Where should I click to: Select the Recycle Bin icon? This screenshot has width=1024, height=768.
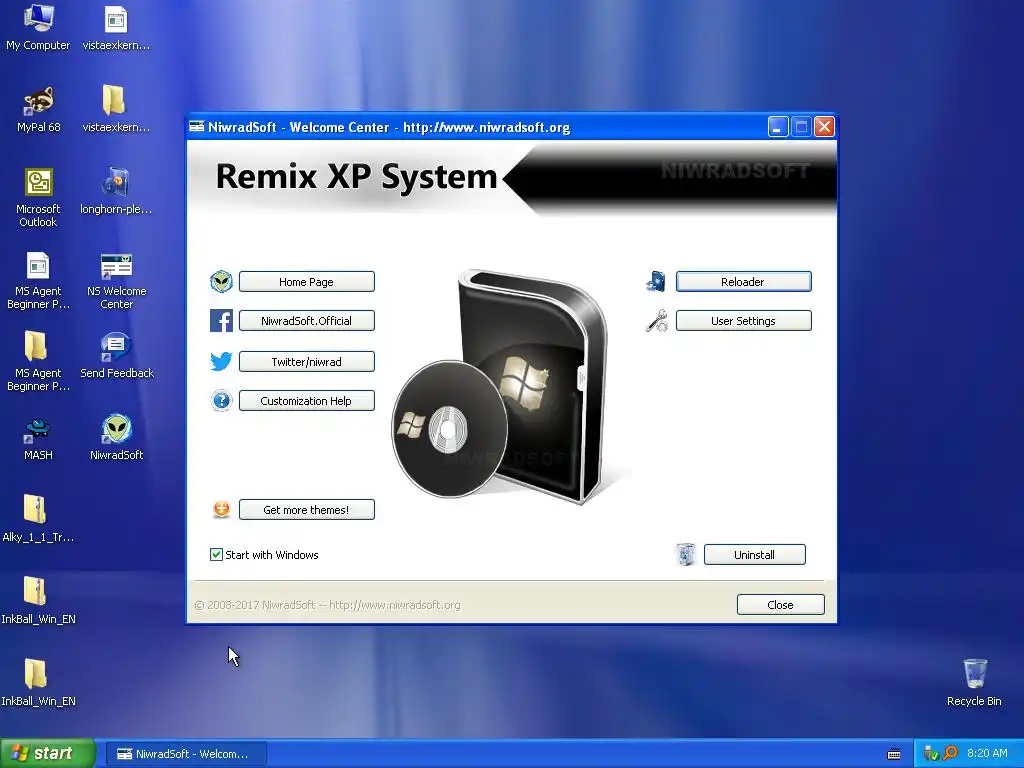click(x=974, y=682)
